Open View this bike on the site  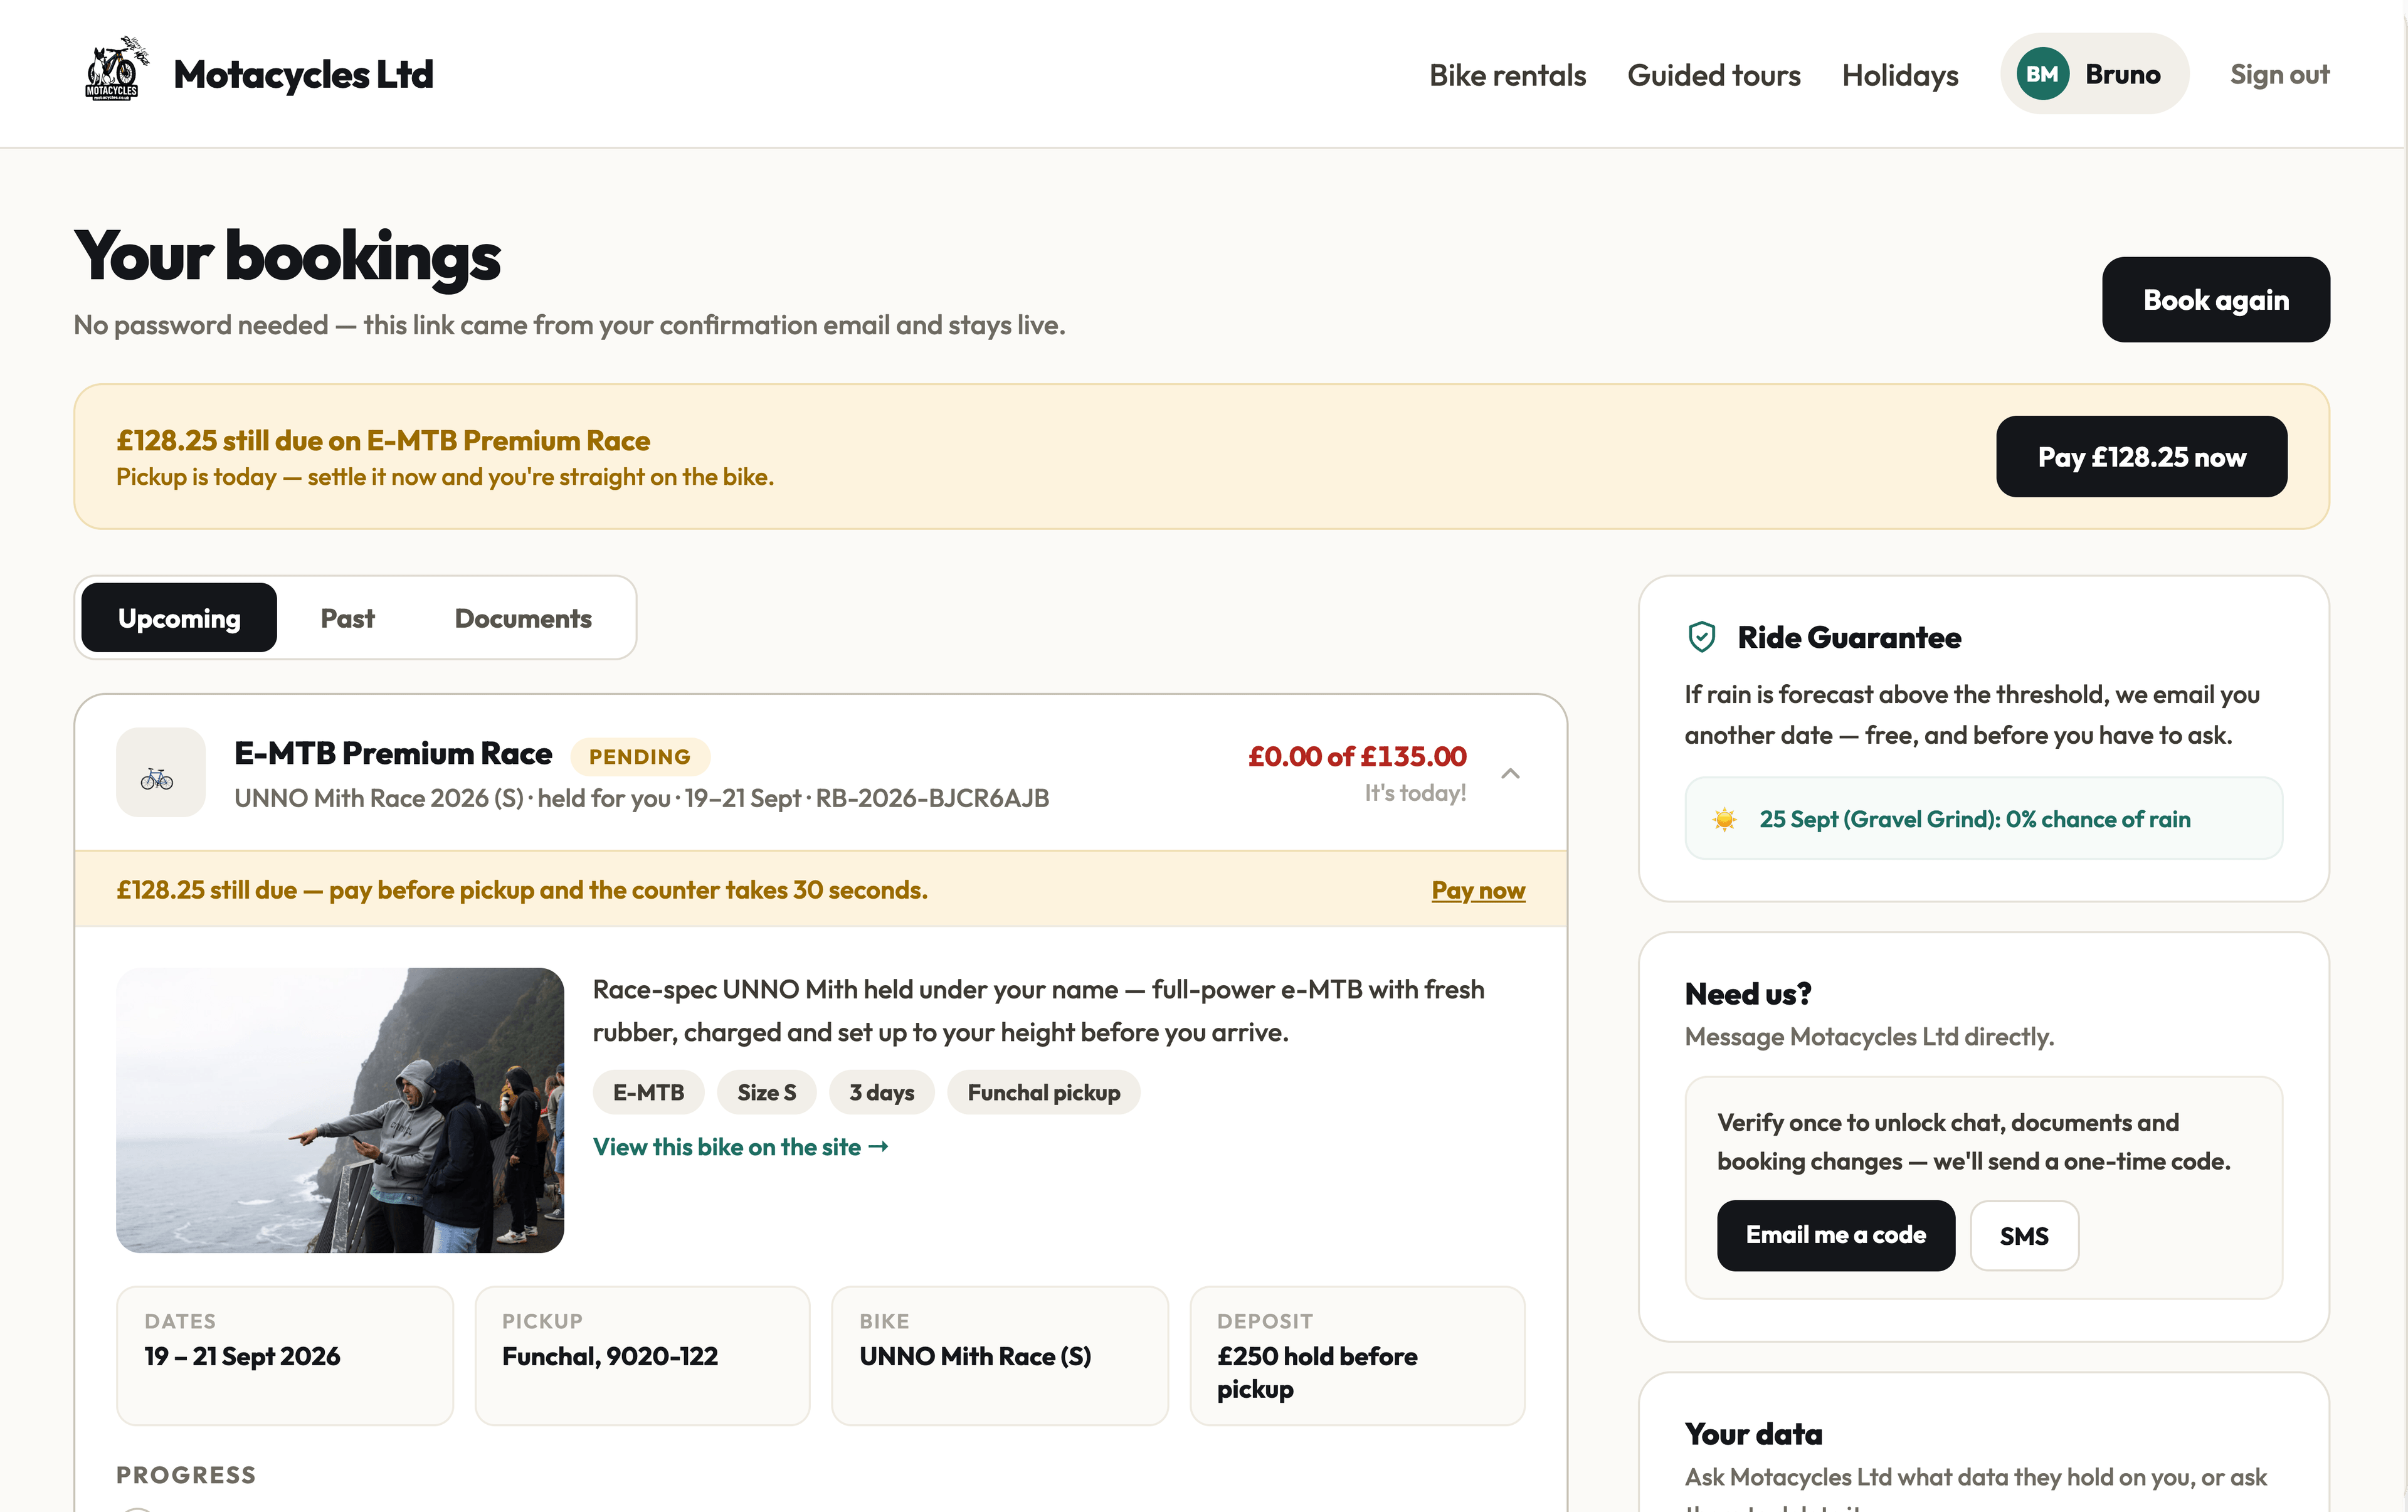coord(740,1147)
